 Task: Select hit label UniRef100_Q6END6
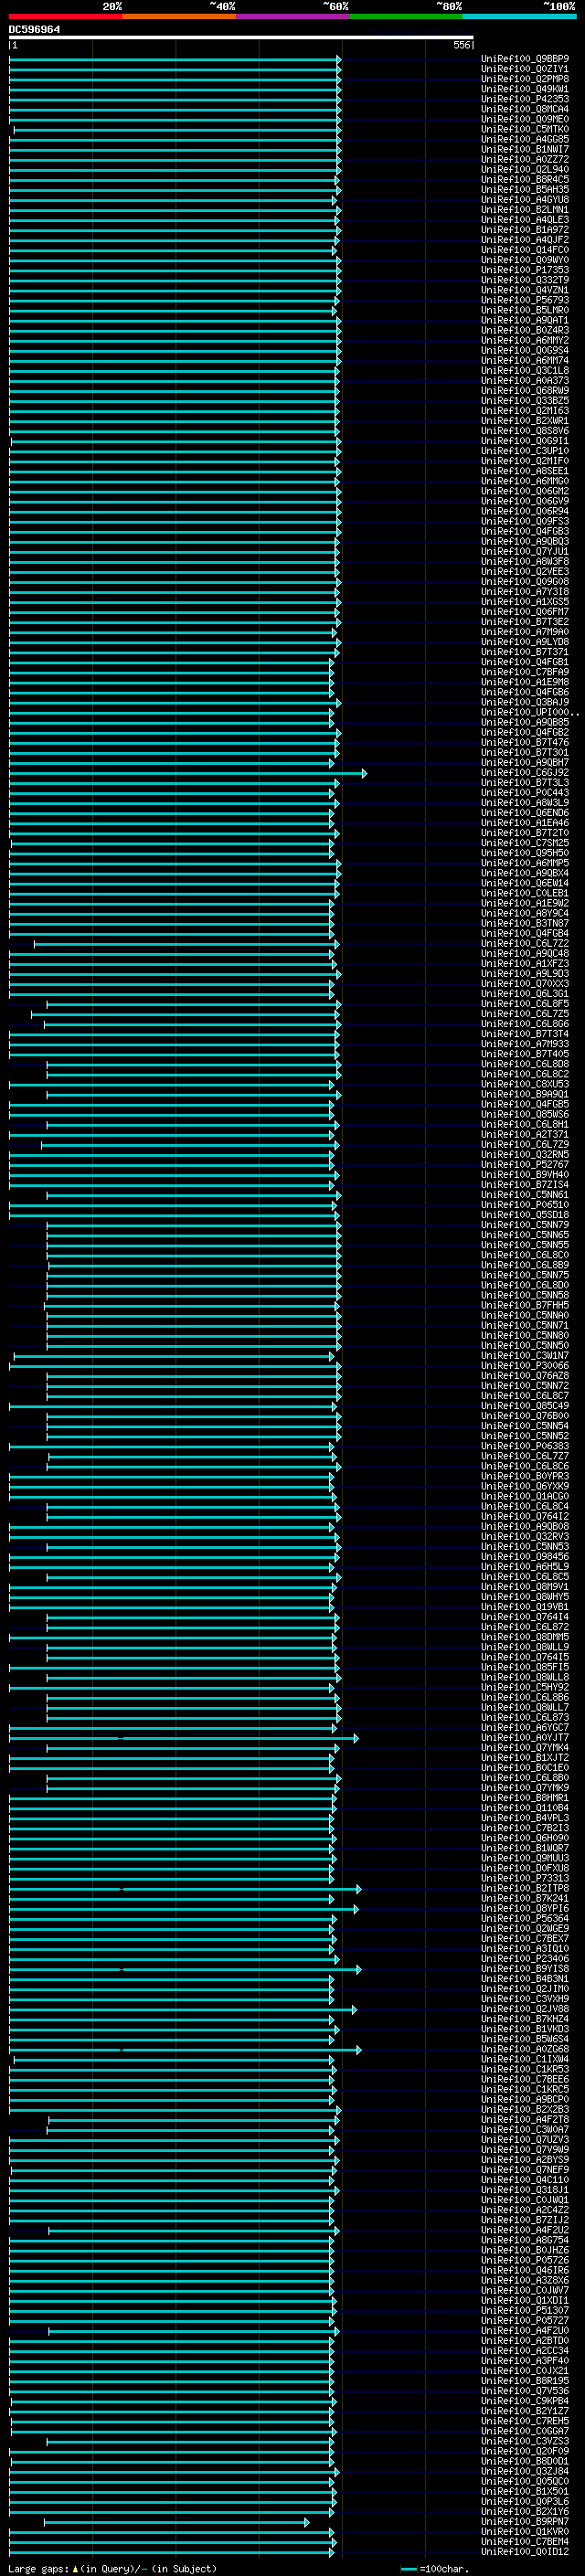(x=525, y=813)
